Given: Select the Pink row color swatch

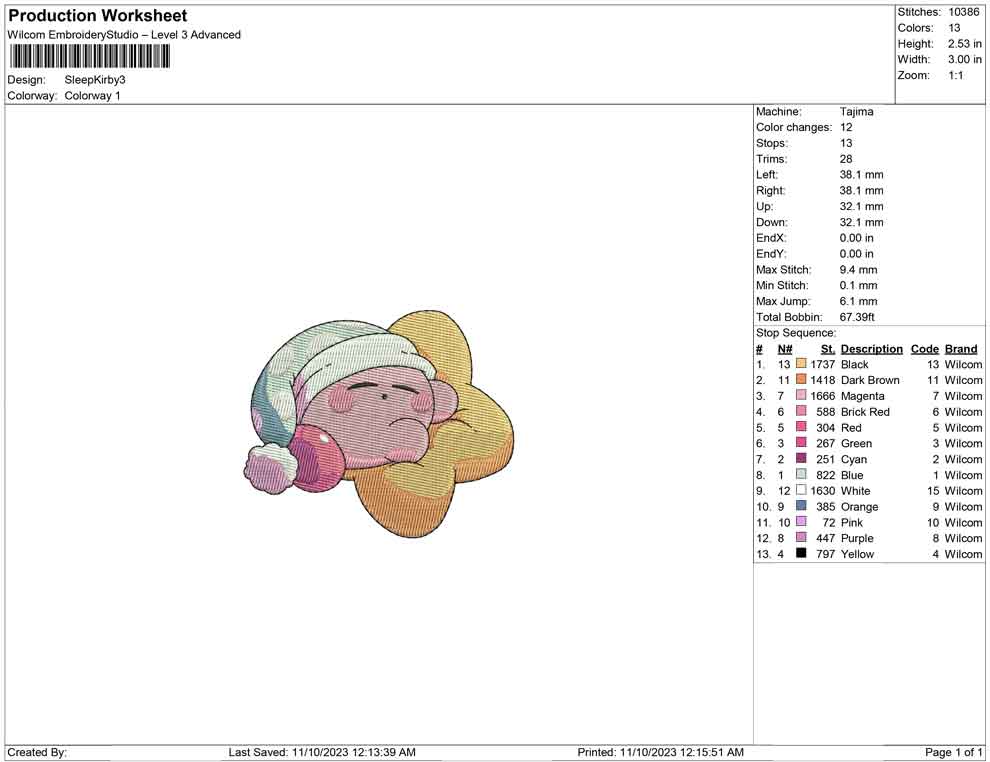Looking at the screenshot, I should [x=801, y=521].
